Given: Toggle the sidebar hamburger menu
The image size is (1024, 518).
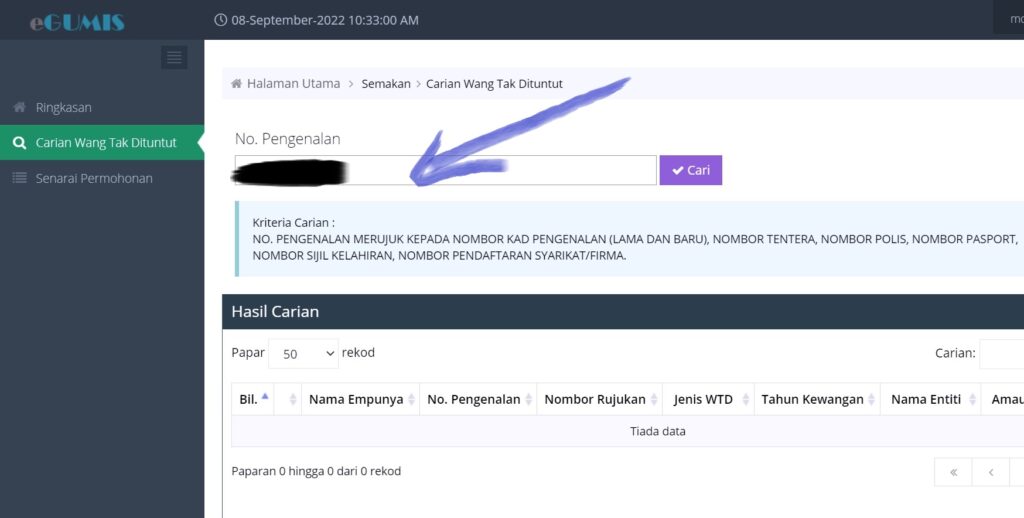Looking at the screenshot, I should click(x=174, y=57).
